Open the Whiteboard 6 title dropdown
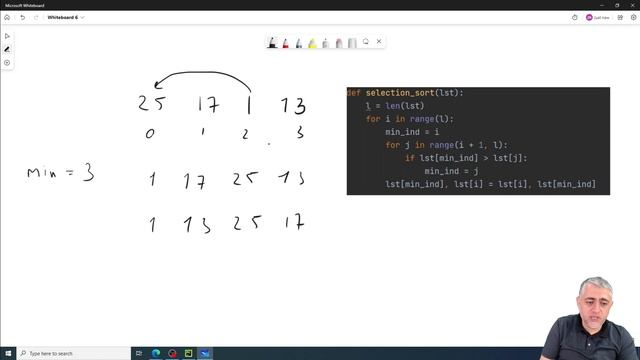 (x=66, y=18)
